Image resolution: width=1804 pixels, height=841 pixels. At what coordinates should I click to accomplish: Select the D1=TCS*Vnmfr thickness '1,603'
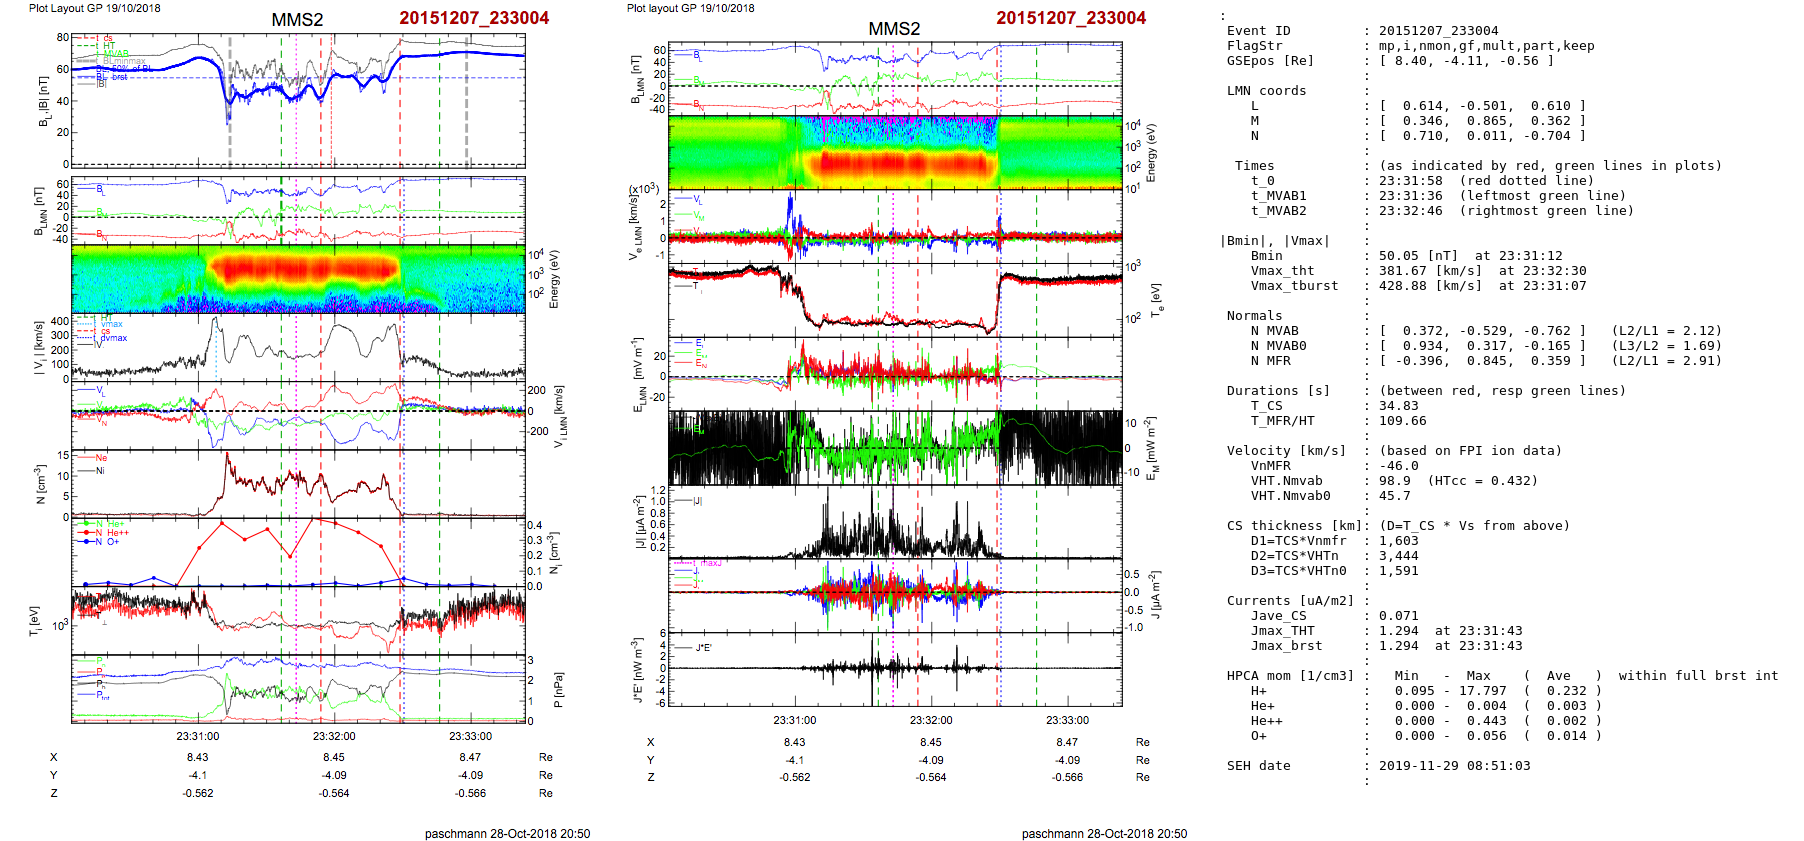tap(1398, 541)
